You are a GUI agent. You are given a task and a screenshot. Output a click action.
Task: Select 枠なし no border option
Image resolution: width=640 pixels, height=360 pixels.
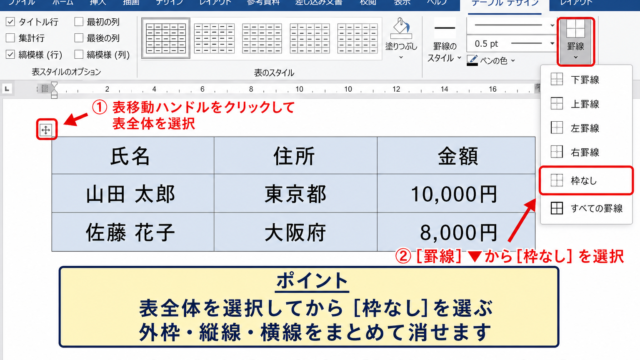click(x=586, y=180)
